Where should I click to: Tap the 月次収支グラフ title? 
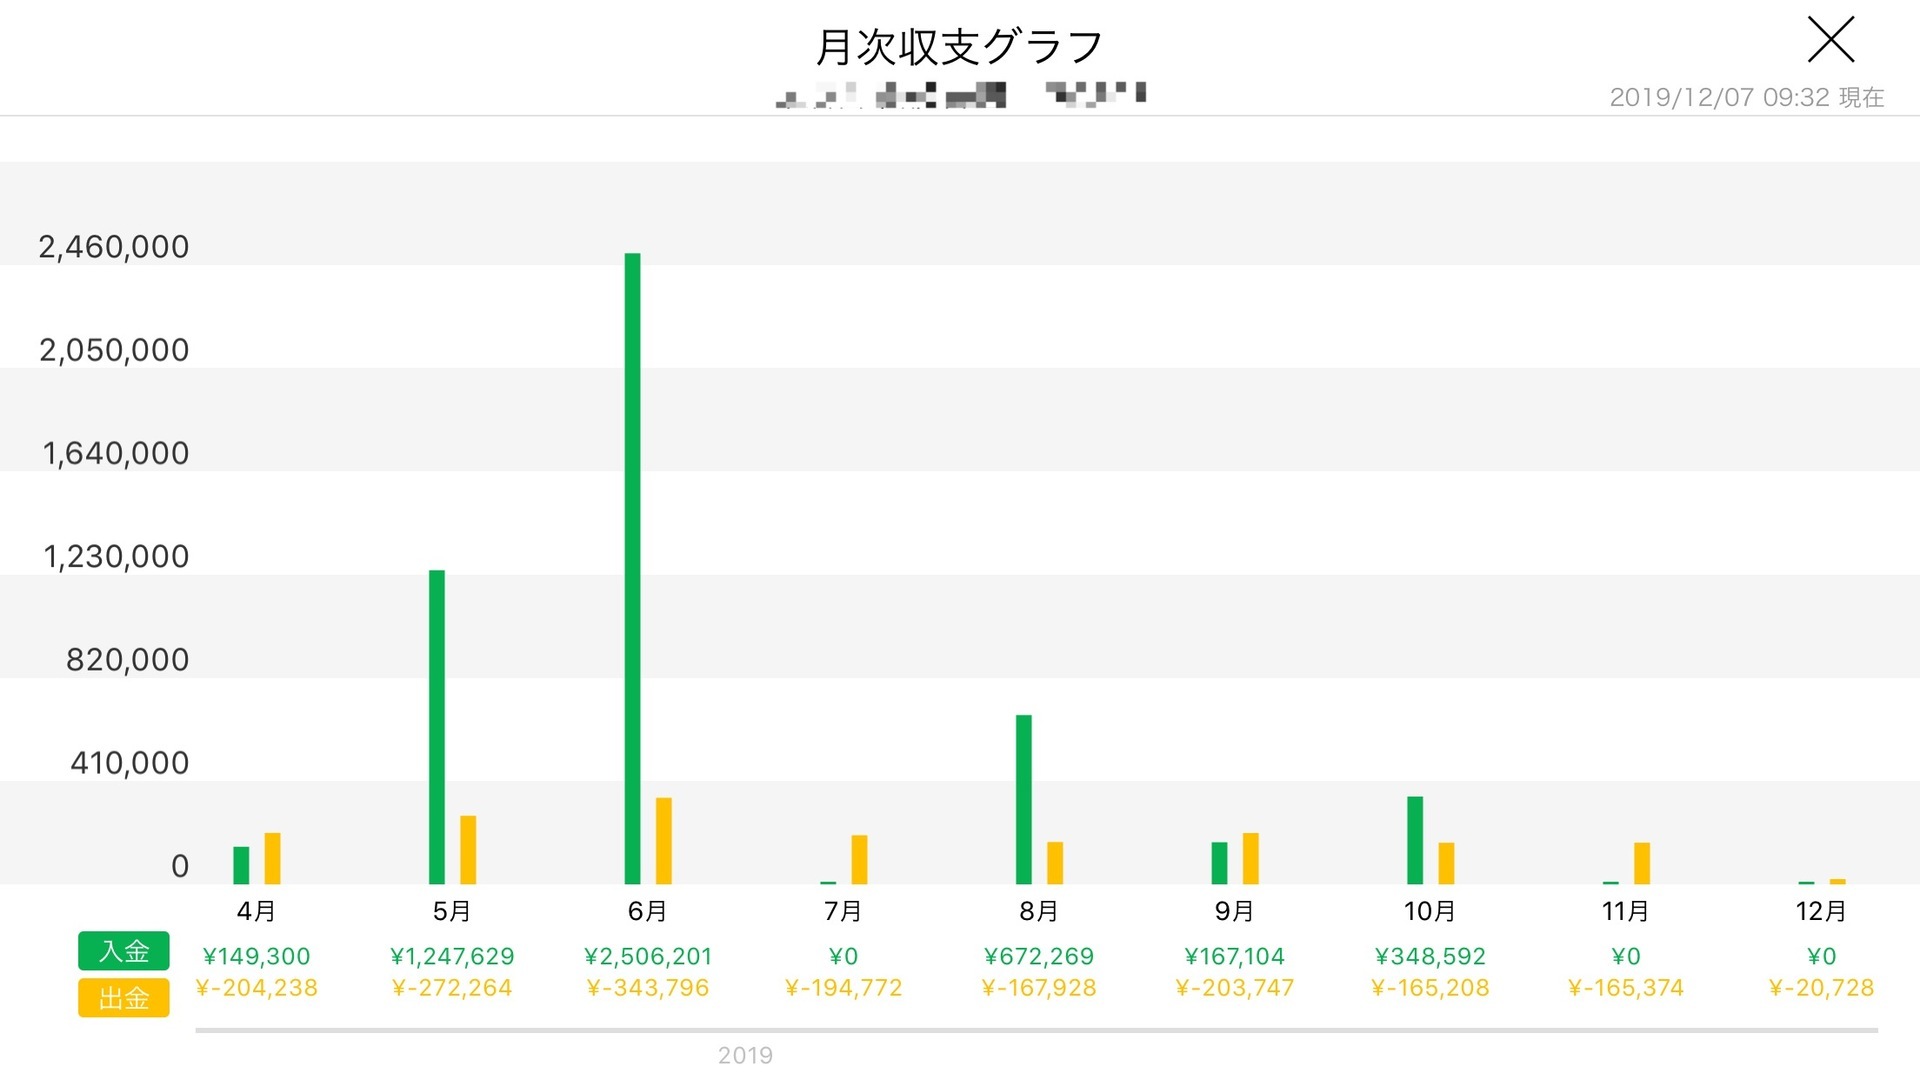959,47
